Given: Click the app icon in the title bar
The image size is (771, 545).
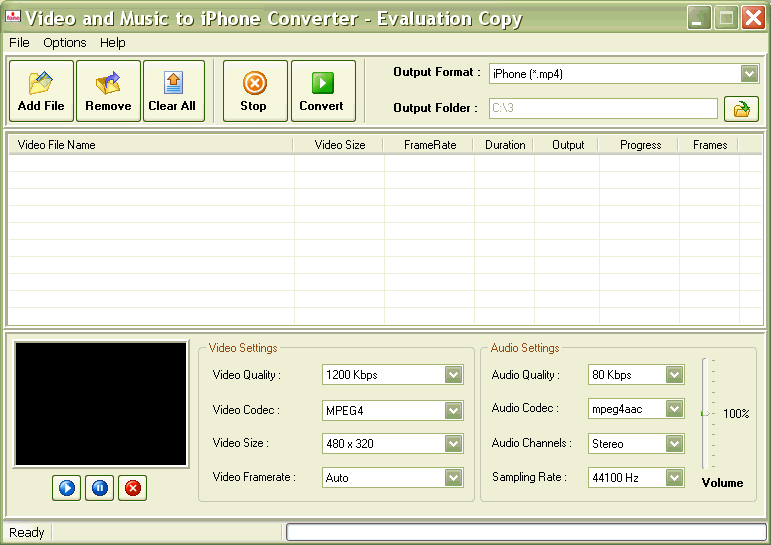Looking at the screenshot, I should 13,17.
